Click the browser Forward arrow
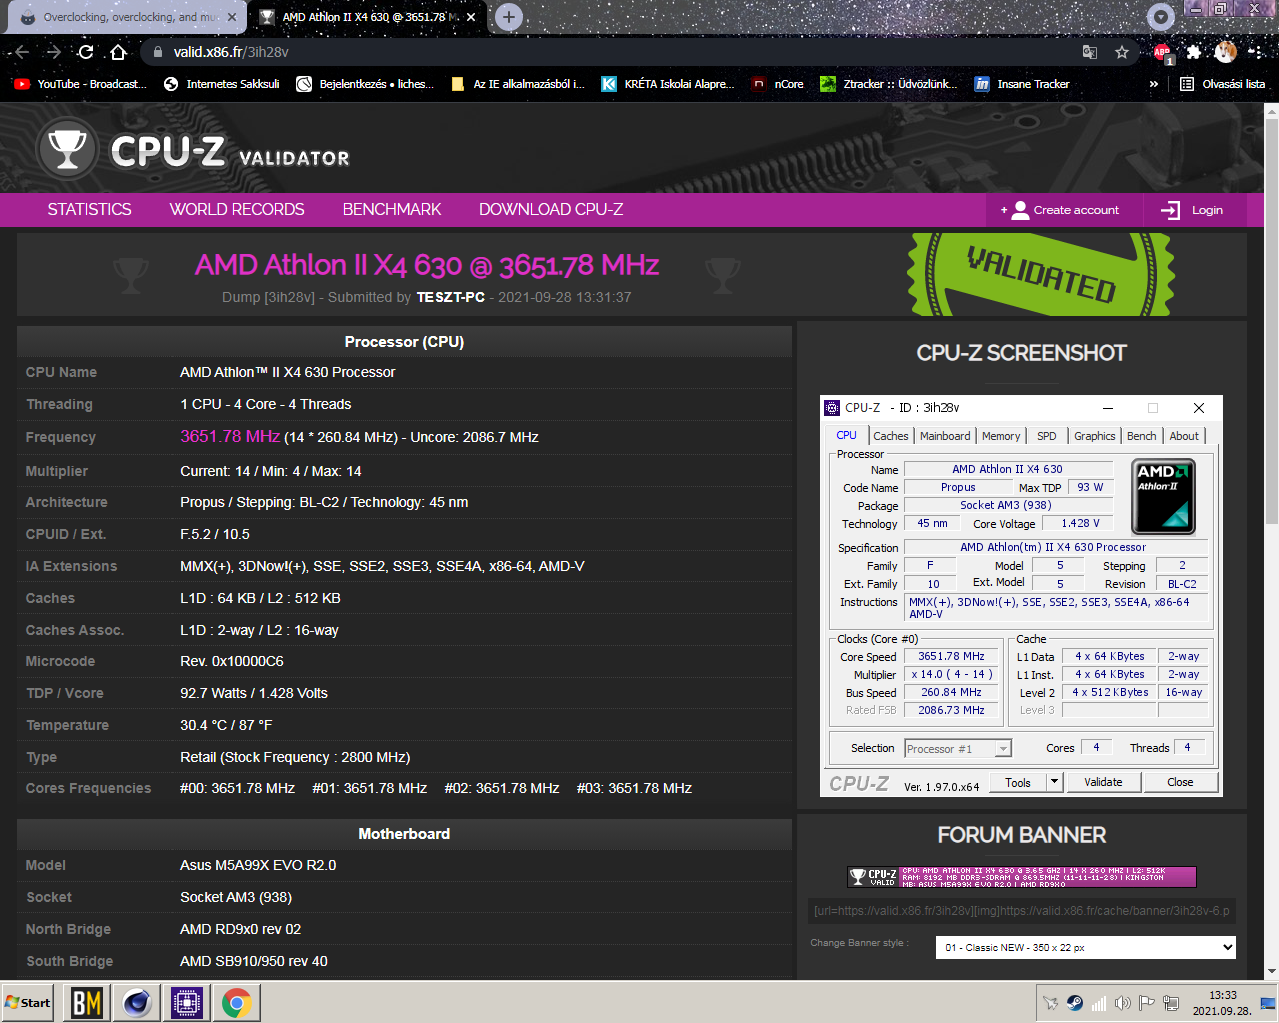This screenshot has height=1023, width=1279. pyautogui.click(x=54, y=52)
